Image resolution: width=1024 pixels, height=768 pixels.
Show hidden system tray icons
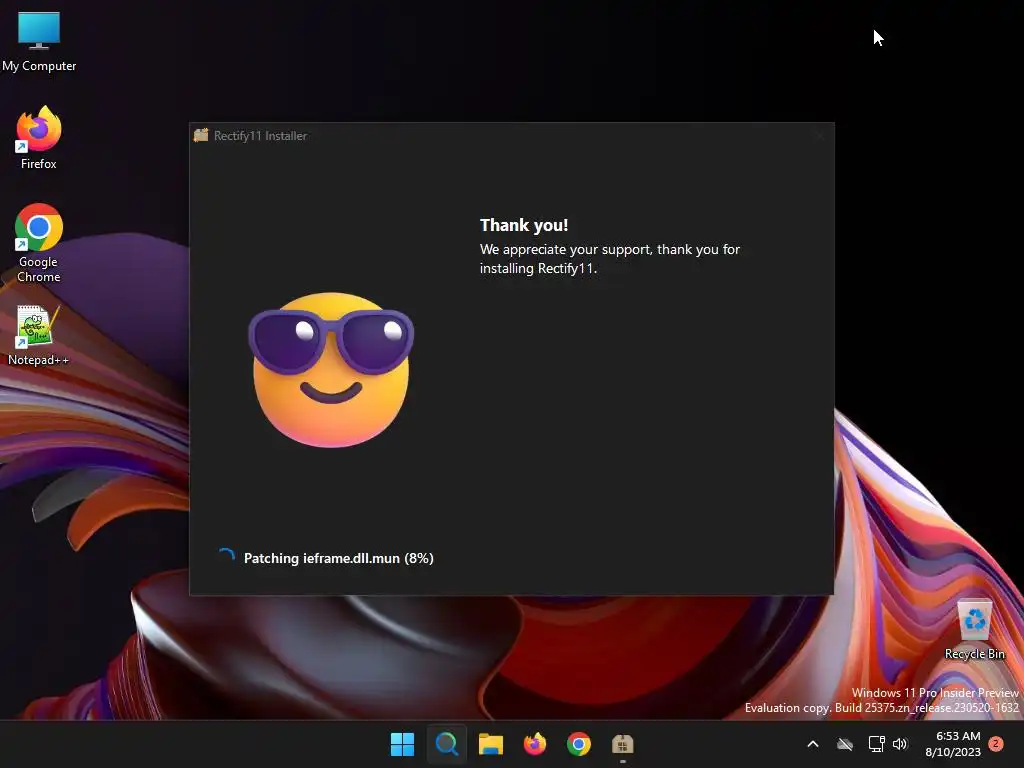click(813, 744)
